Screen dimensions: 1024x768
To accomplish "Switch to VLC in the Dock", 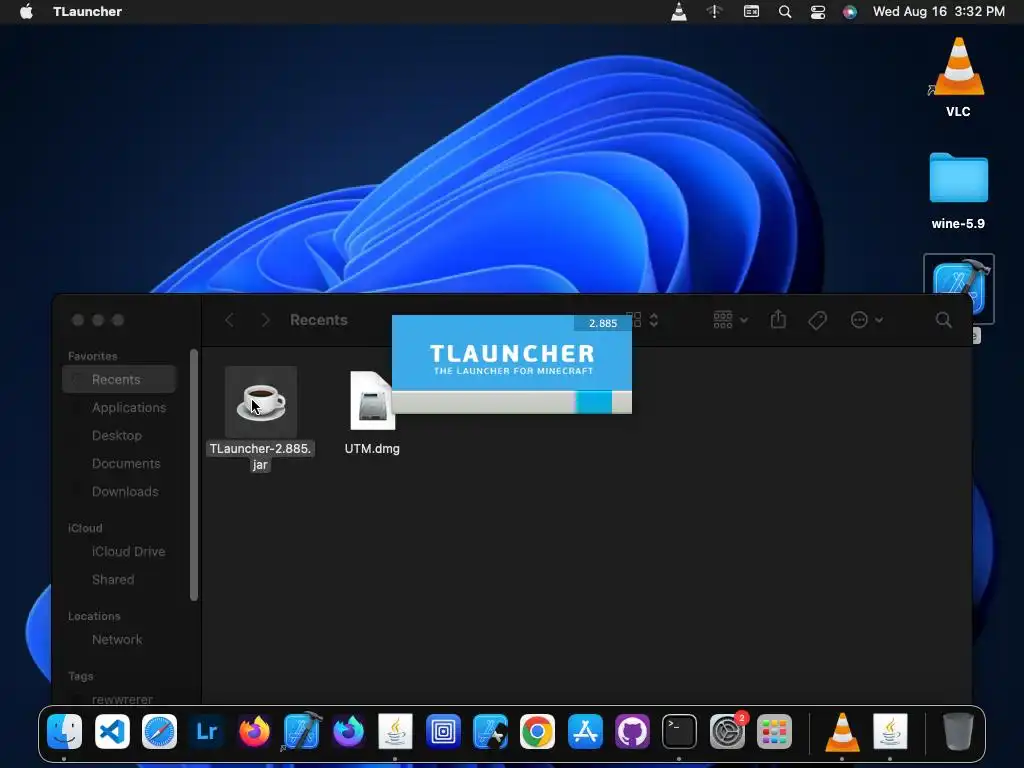I will (842, 731).
